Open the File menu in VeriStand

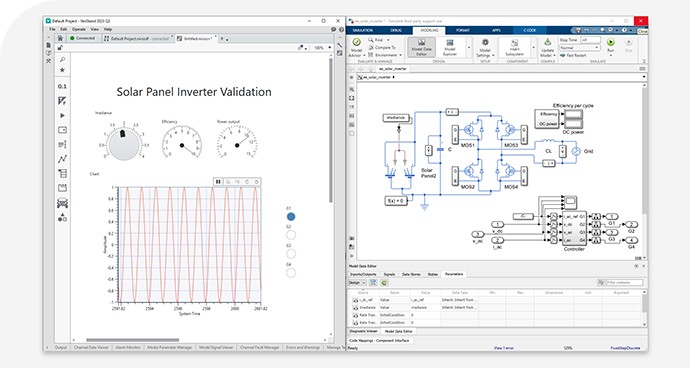pos(52,29)
